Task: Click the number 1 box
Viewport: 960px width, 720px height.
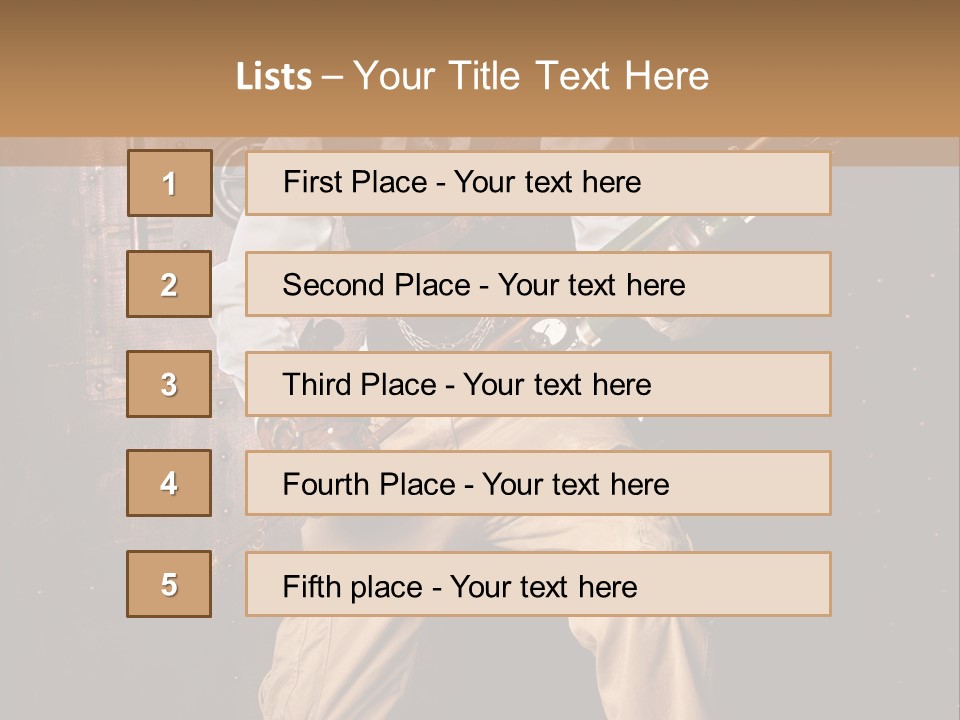Action: point(169,183)
